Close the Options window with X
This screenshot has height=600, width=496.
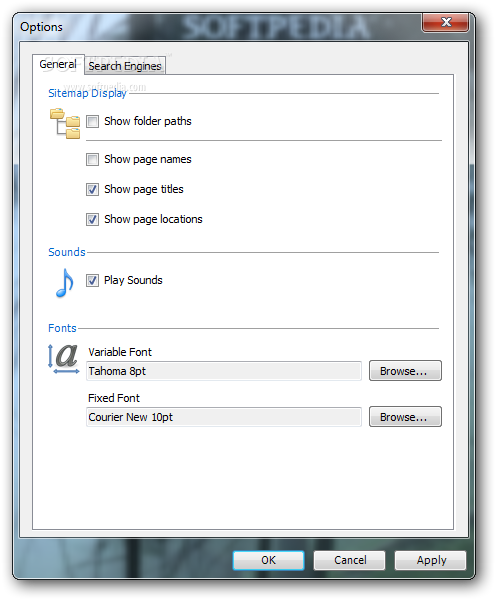[445, 22]
